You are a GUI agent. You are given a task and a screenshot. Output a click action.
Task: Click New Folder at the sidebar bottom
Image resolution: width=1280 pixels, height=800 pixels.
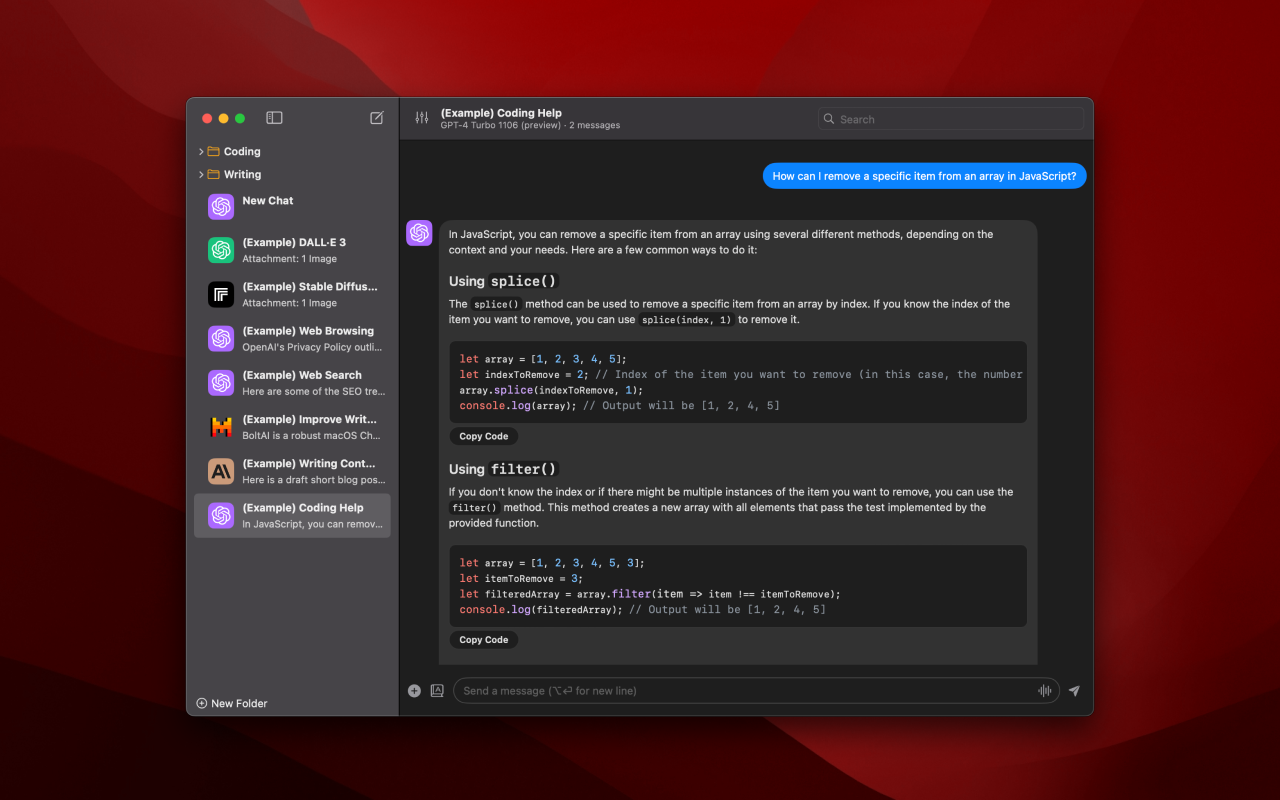pyautogui.click(x=231, y=703)
